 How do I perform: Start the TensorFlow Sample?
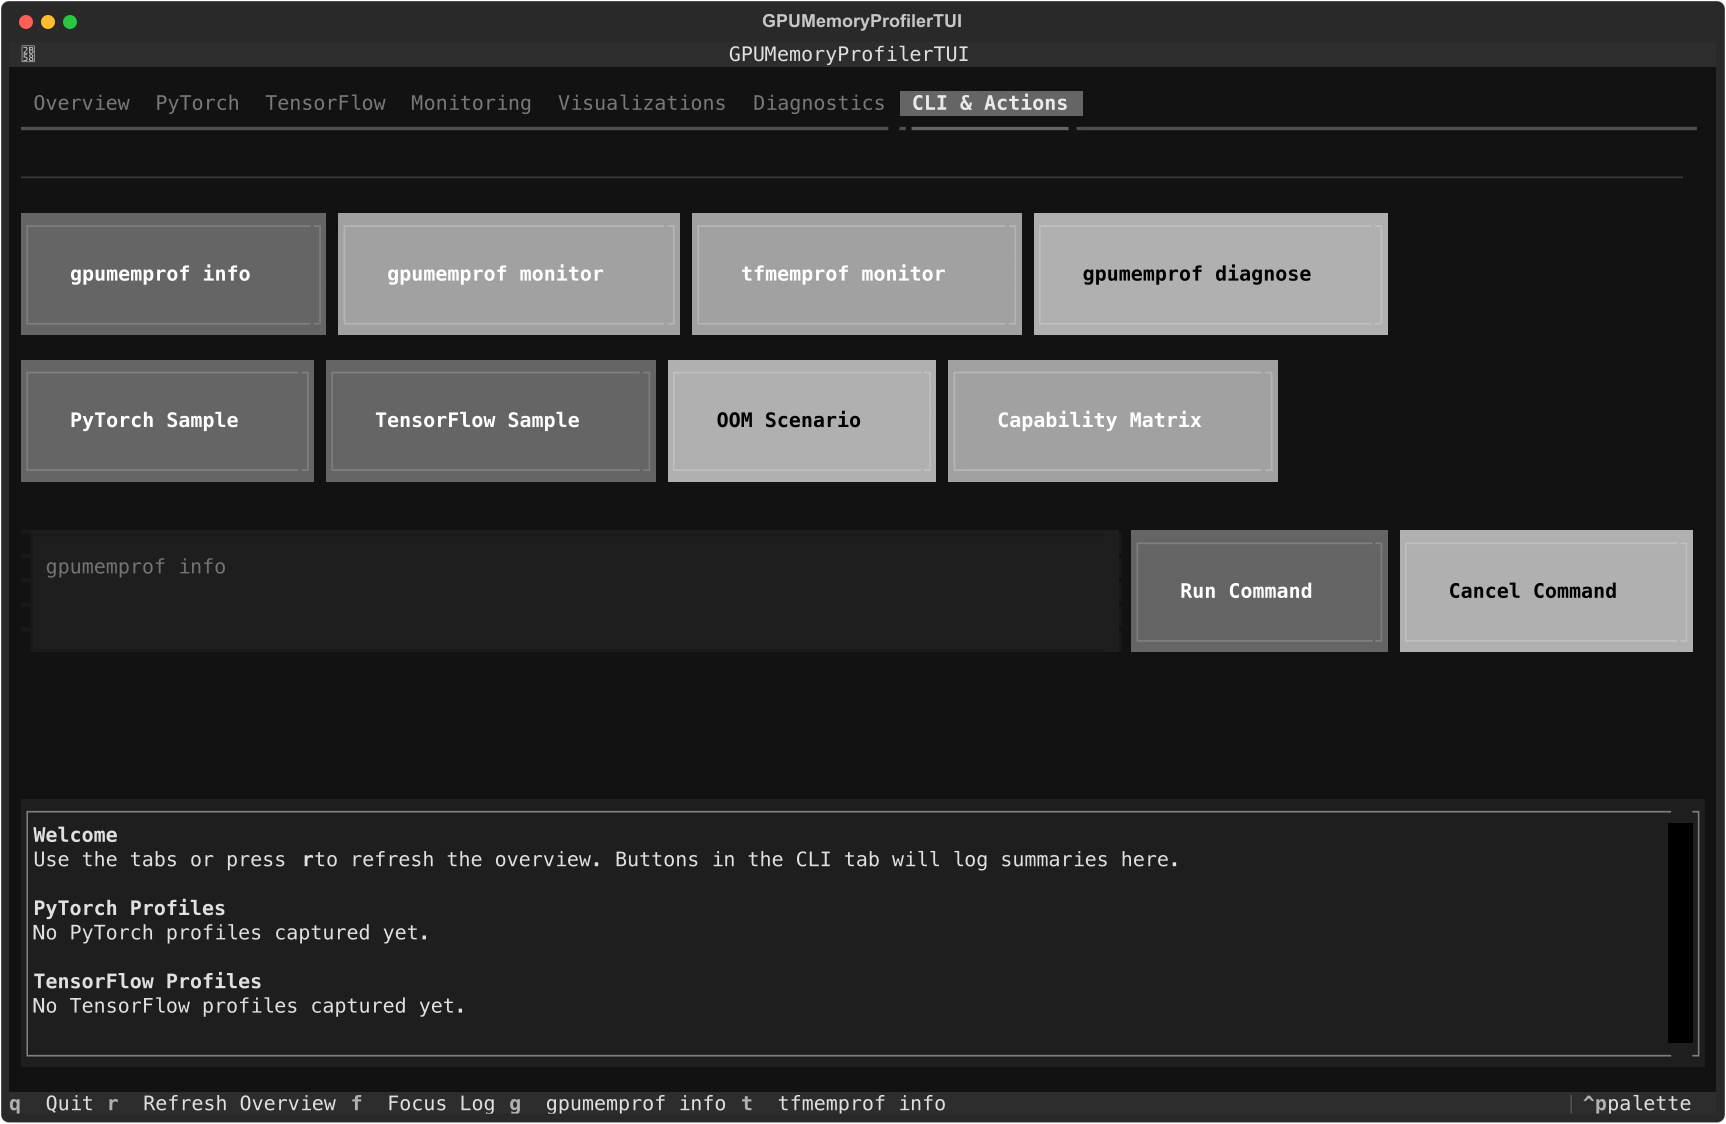489,420
